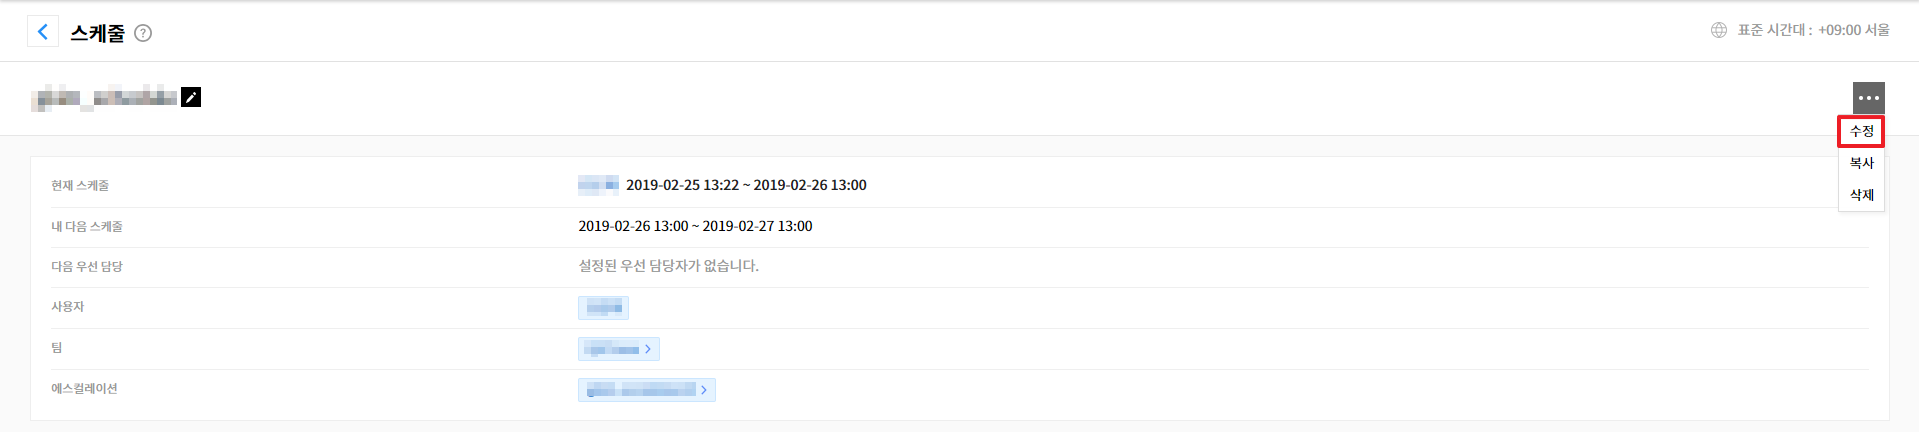Click the back arrow button
Screen dimensions: 1919x432
pos(42,32)
